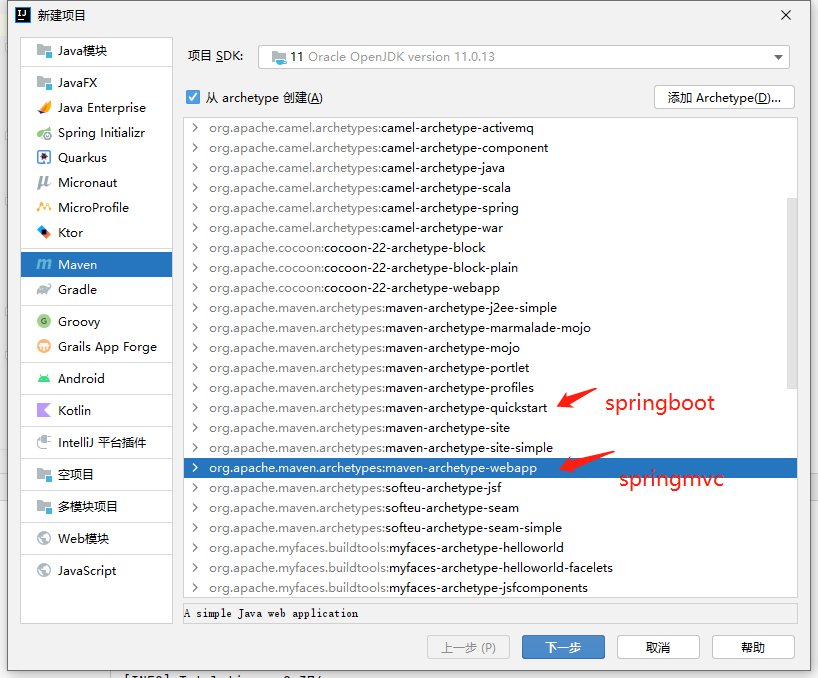
Task: Select myfaces-archetype-jsfcomponents row
Action: (490, 588)
